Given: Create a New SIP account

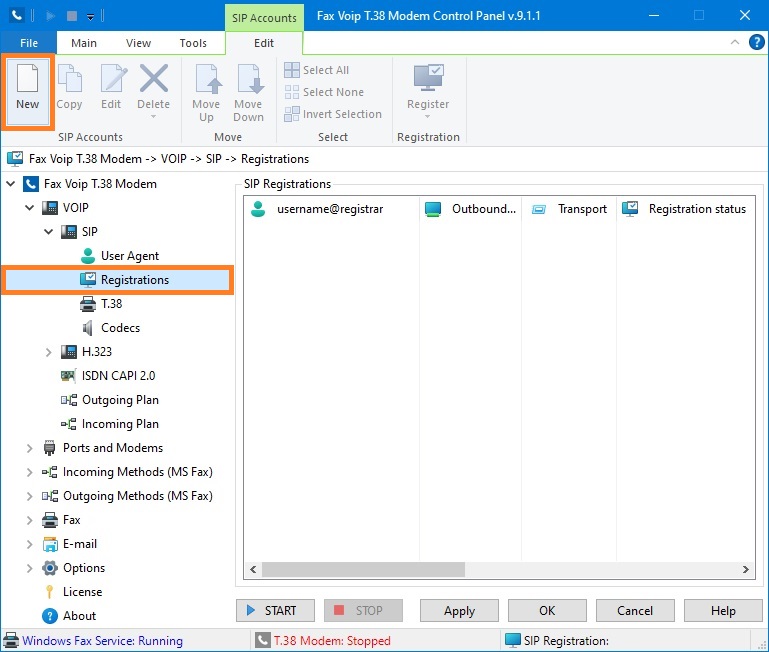Looking at the screenshot, I should 27,91.
